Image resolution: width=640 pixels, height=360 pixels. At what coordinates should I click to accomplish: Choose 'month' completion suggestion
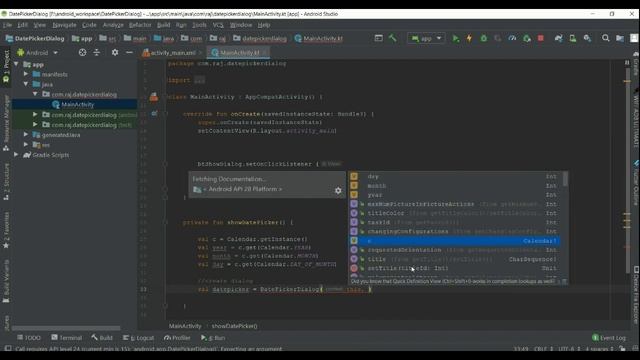pos(454,186)
